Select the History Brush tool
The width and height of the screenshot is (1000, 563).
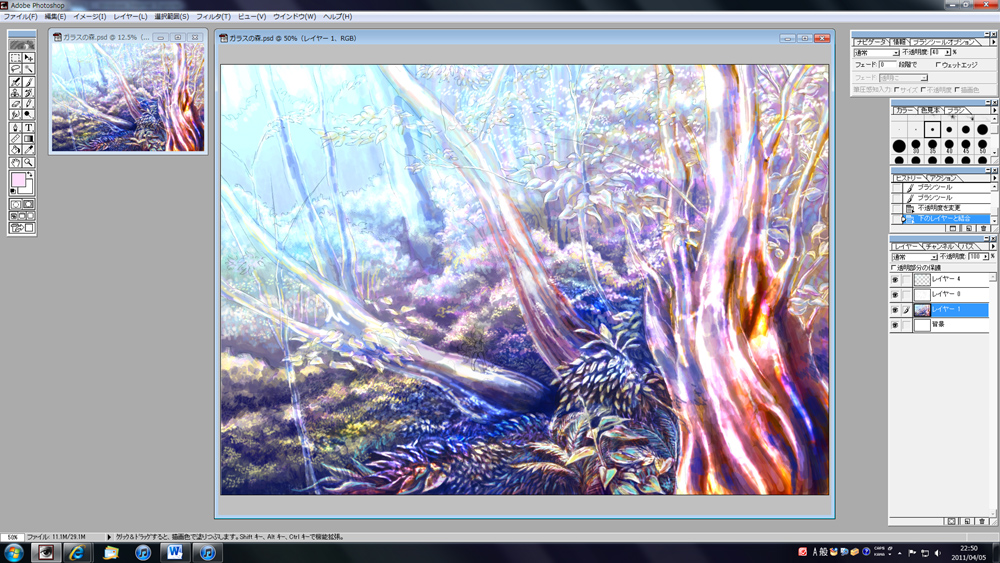point(29,92)
